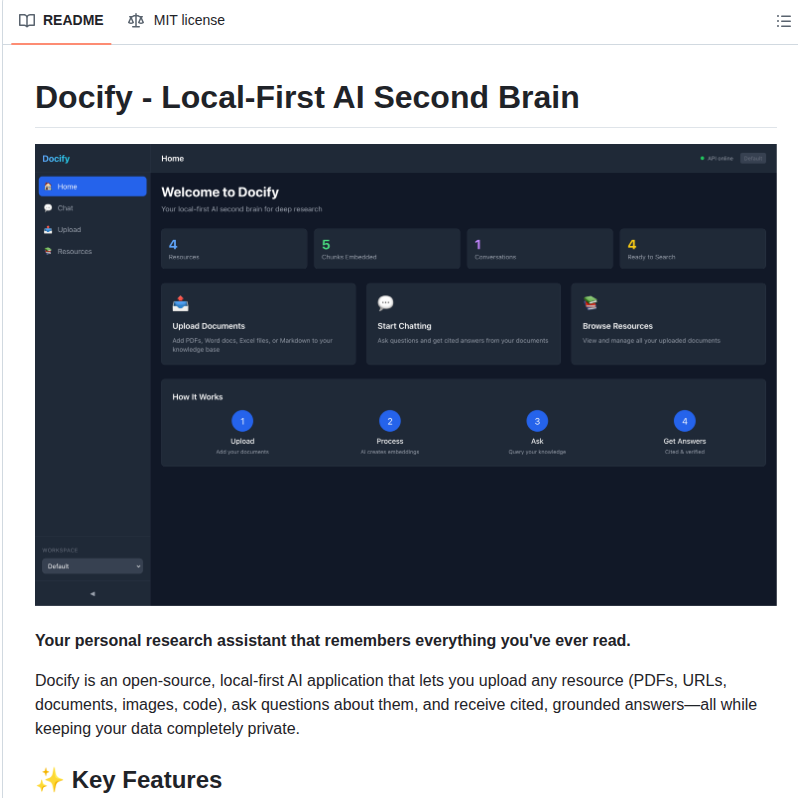Click the book icon beside README
Image resolution: width=798 pixels, height=798 pixels.
coord(26,20)
